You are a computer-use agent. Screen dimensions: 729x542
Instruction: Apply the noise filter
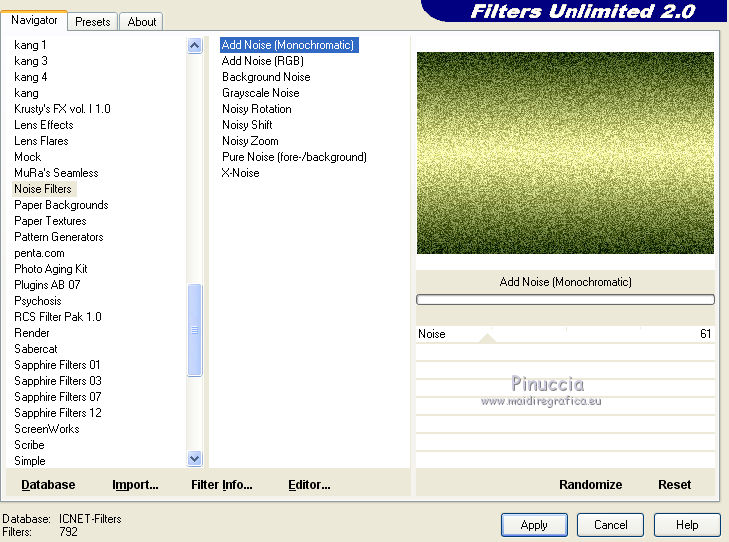coord(534,525)
